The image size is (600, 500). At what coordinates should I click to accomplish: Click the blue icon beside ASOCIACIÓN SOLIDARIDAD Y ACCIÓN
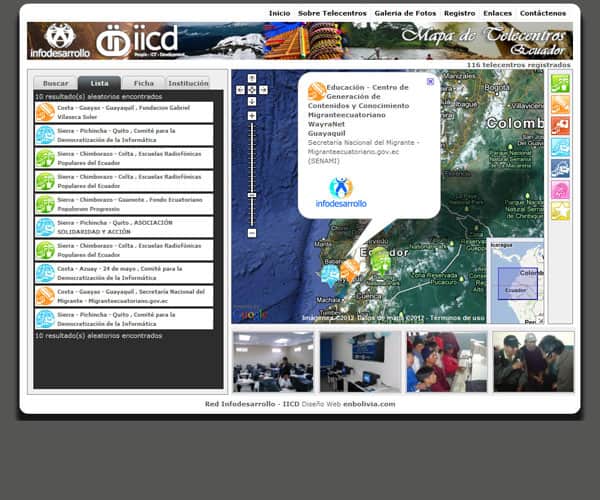coord(45,227)
